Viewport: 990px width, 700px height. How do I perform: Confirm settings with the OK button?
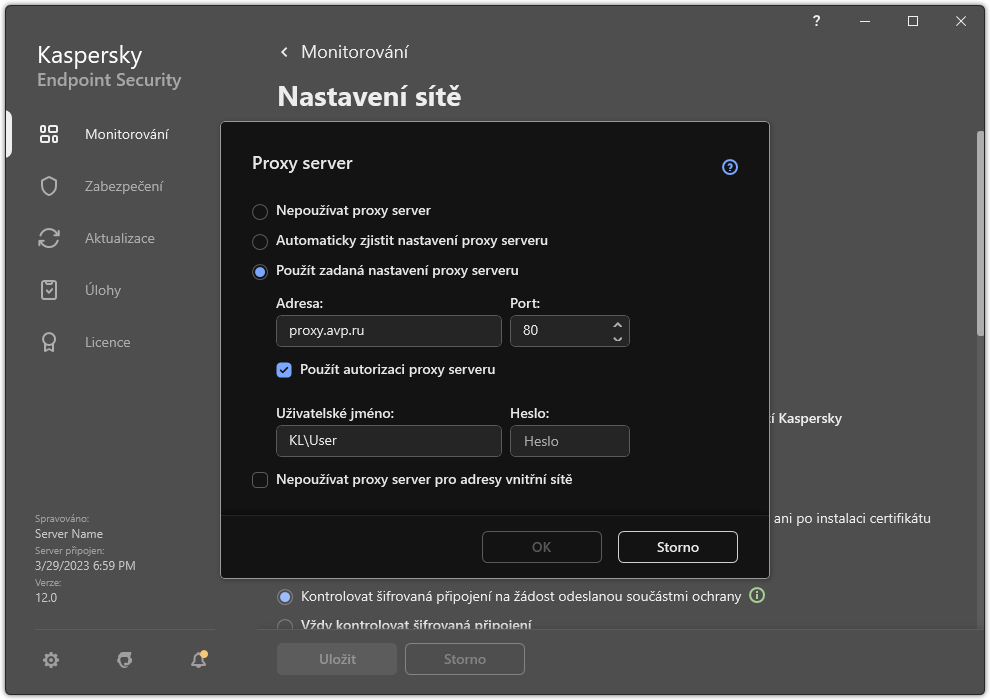pos(541,547)
